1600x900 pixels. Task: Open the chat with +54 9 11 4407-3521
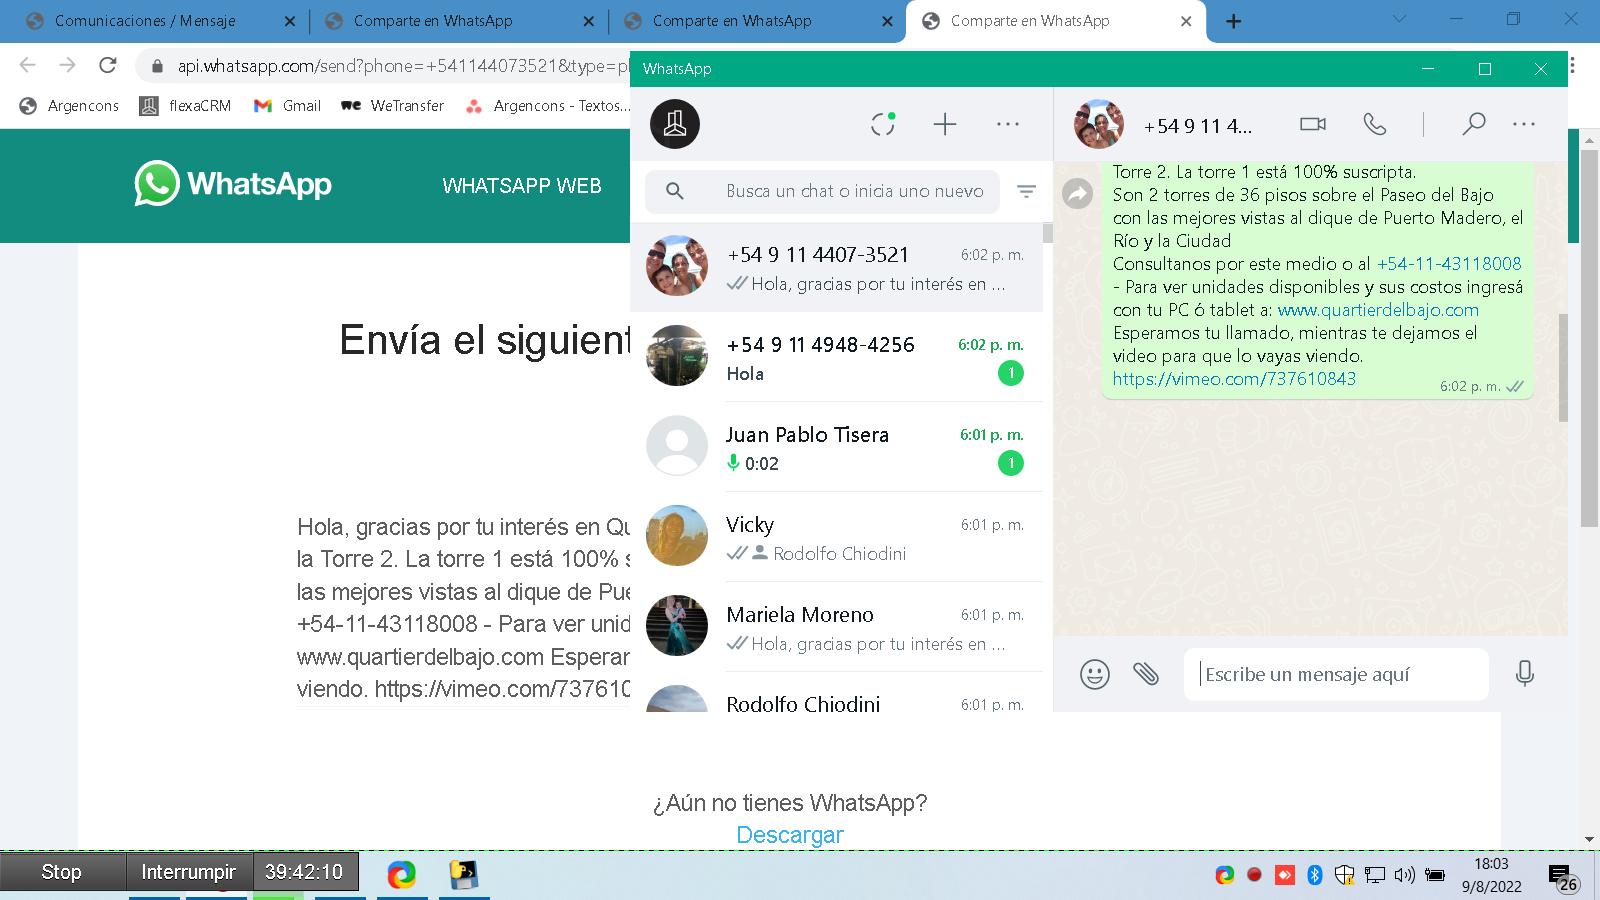point(836,267)
